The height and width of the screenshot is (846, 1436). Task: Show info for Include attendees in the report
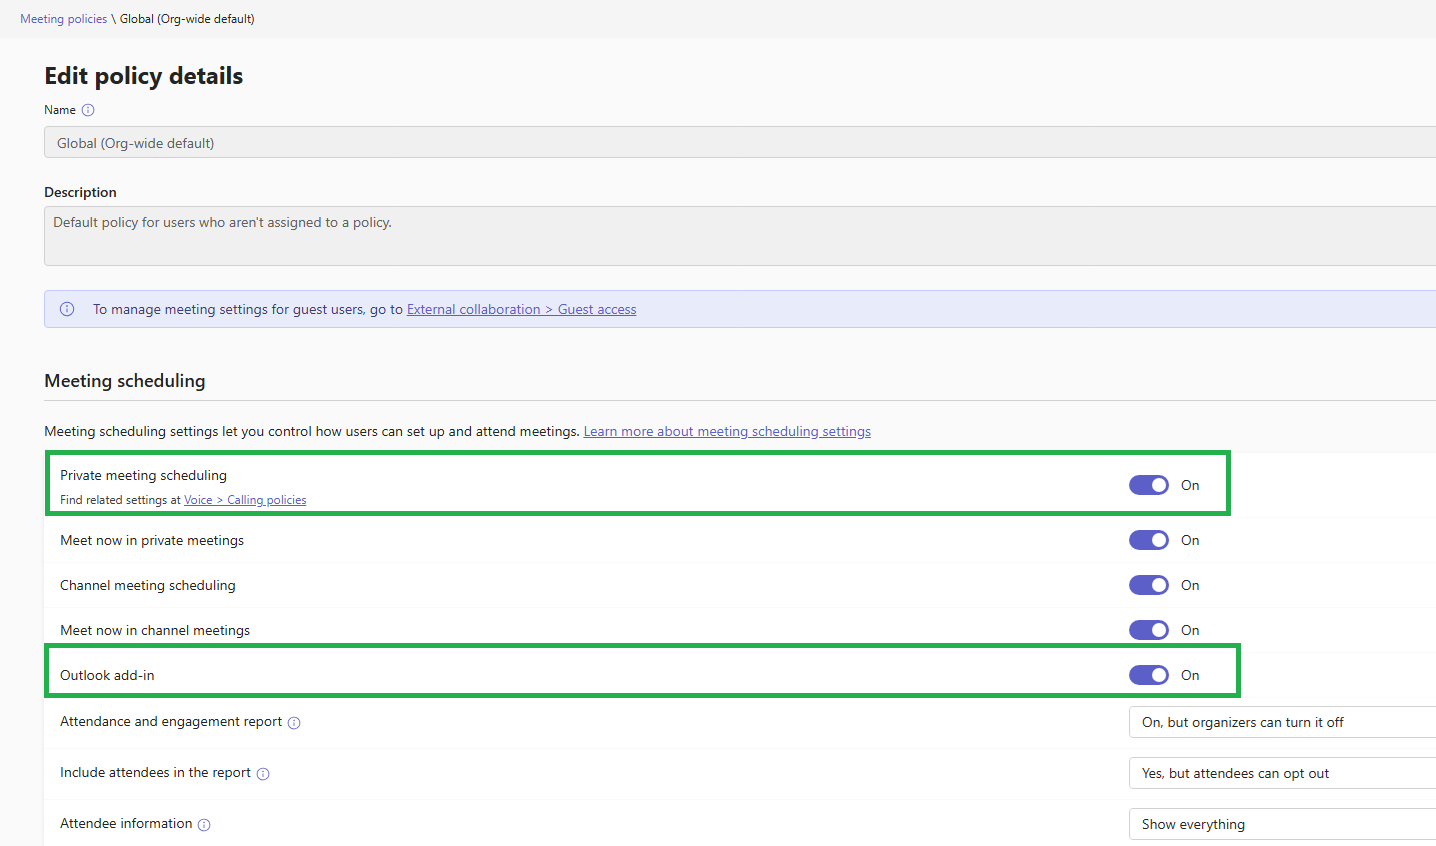263,774
